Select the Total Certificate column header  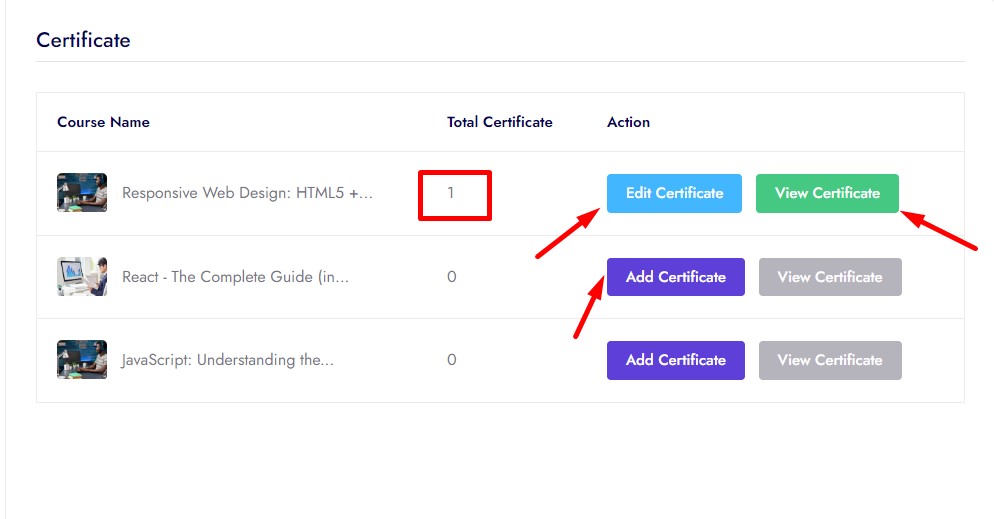(499, 122)
